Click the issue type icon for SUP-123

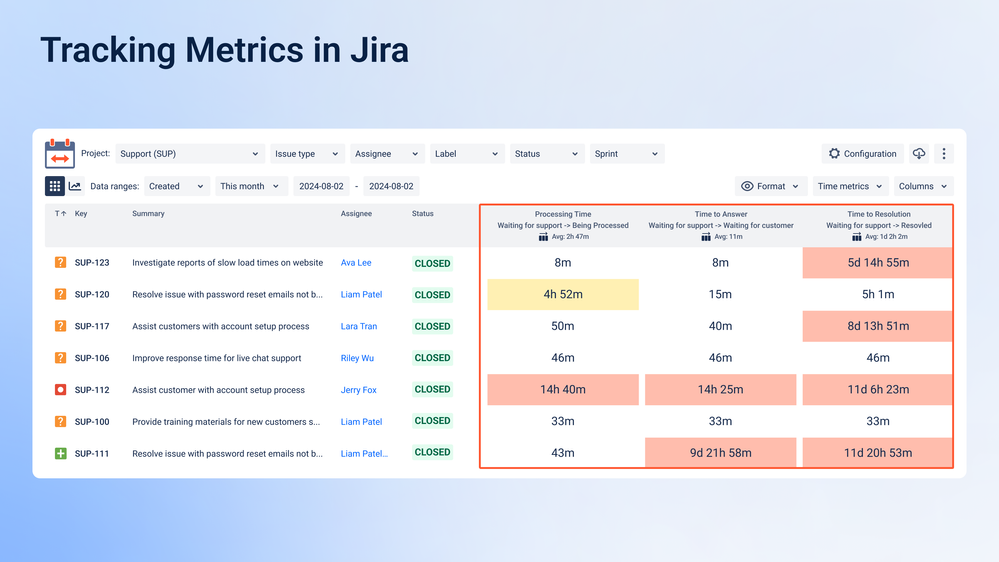point(61,263)
